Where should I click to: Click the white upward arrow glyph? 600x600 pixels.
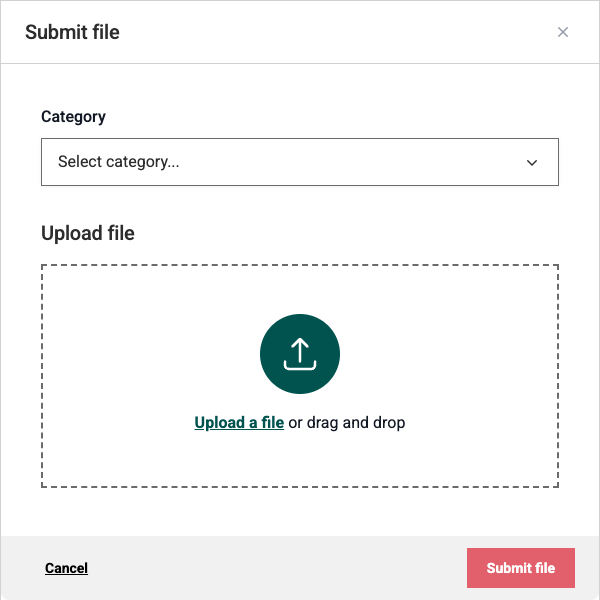tap(300, 350)
